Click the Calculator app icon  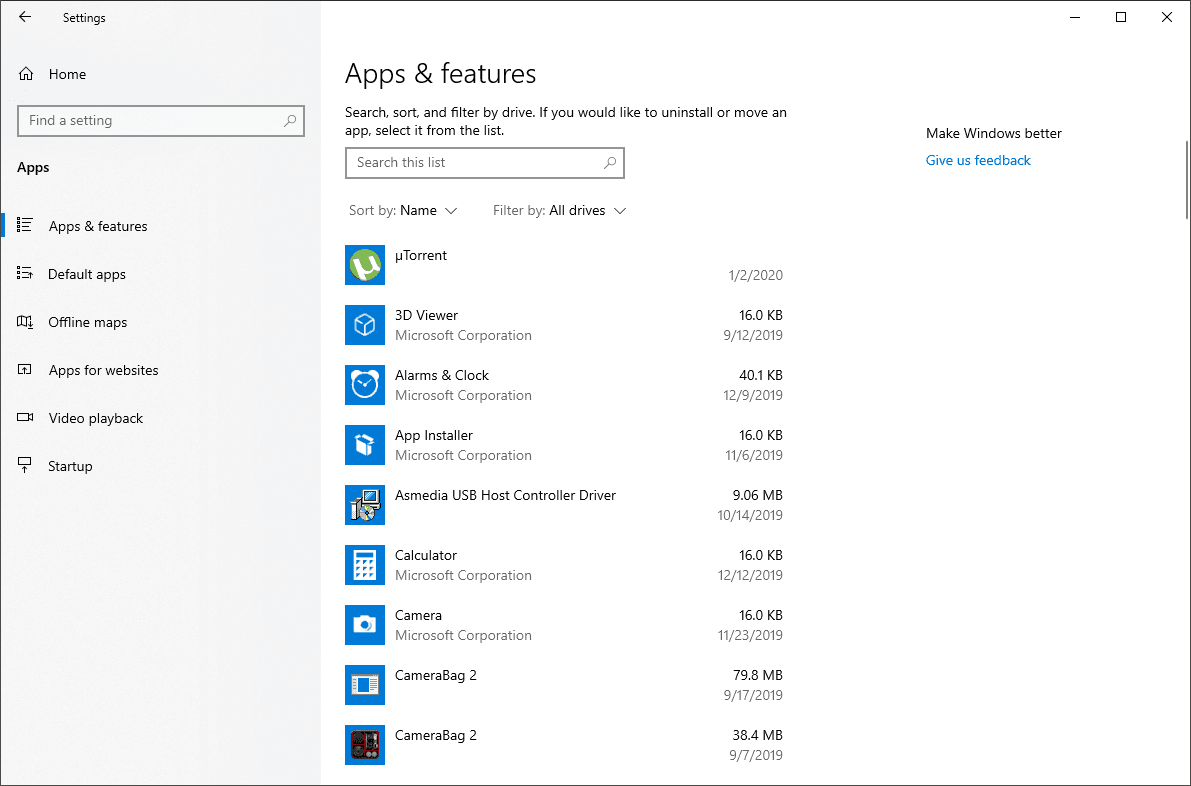click(x=365, y=565)
